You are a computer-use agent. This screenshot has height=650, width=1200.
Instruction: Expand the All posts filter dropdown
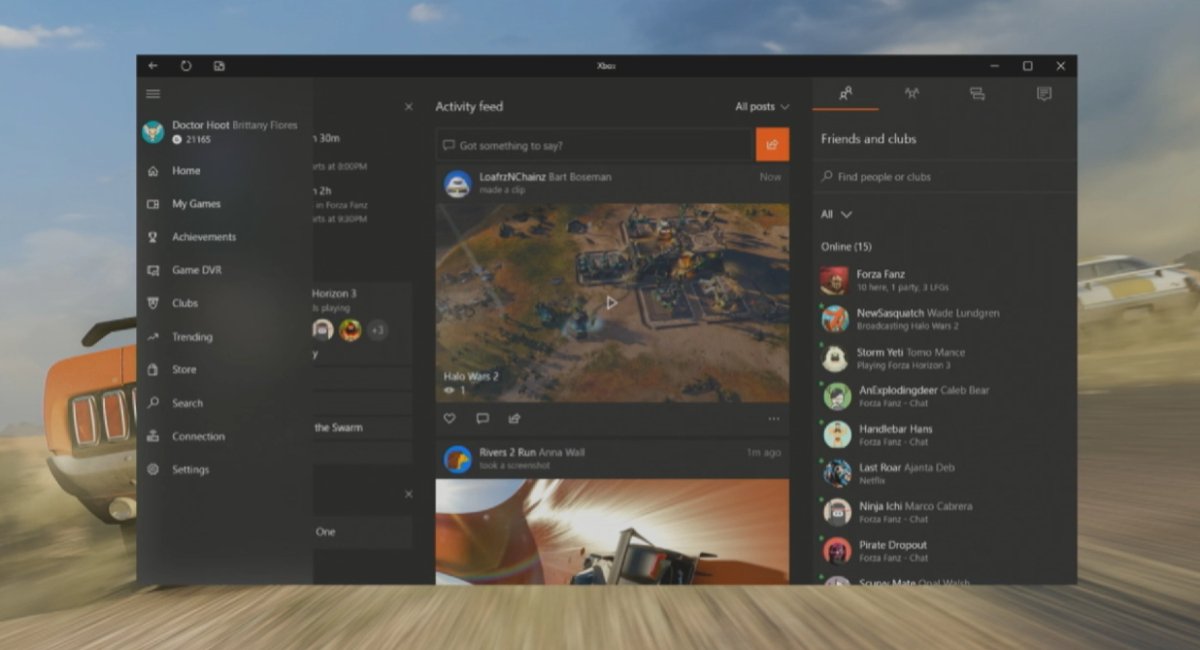pos(762,107)
